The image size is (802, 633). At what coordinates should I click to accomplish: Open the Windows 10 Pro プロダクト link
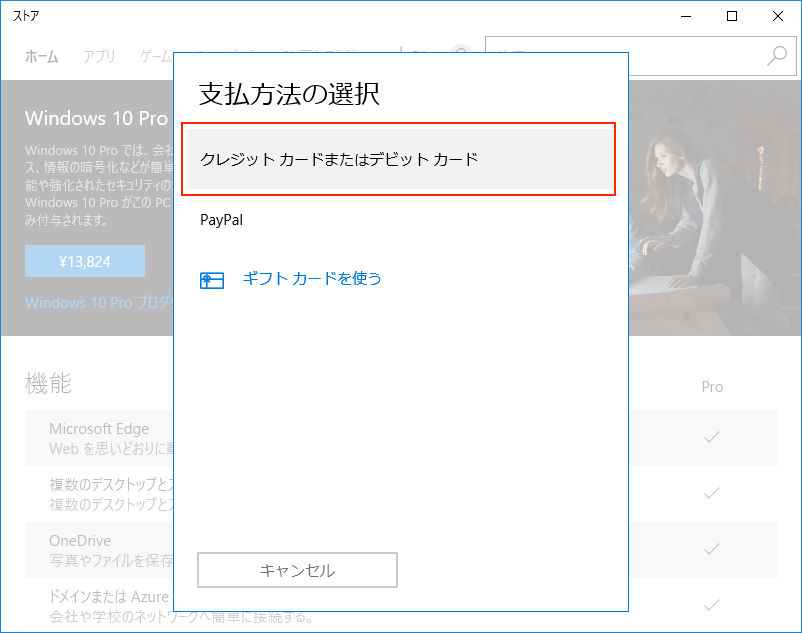[98, 303]
